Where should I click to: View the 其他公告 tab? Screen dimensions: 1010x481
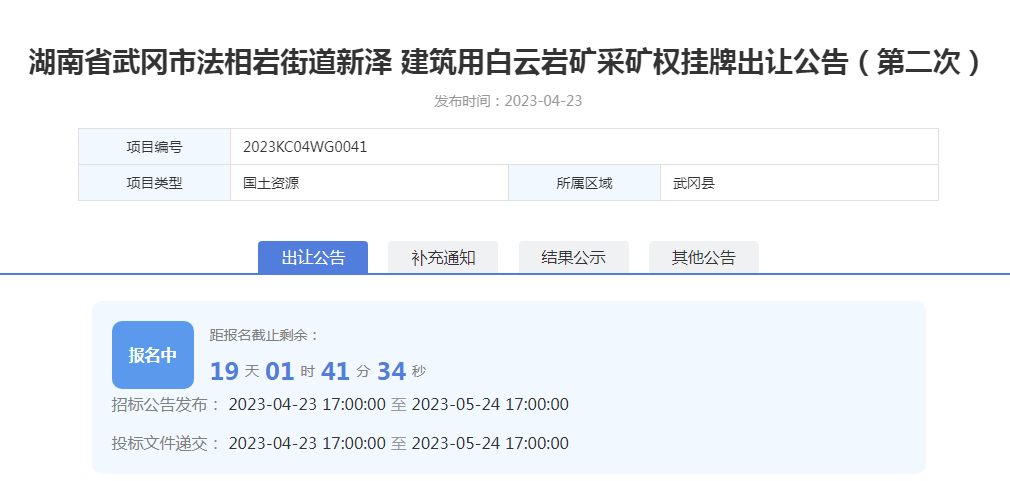[x=703, y=257]
